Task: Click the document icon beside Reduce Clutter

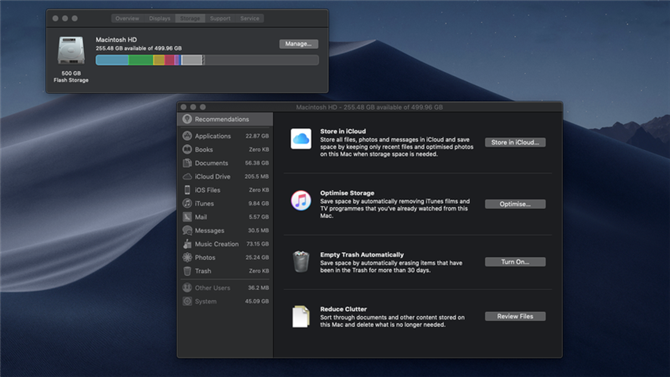Action: coord(301,316)
